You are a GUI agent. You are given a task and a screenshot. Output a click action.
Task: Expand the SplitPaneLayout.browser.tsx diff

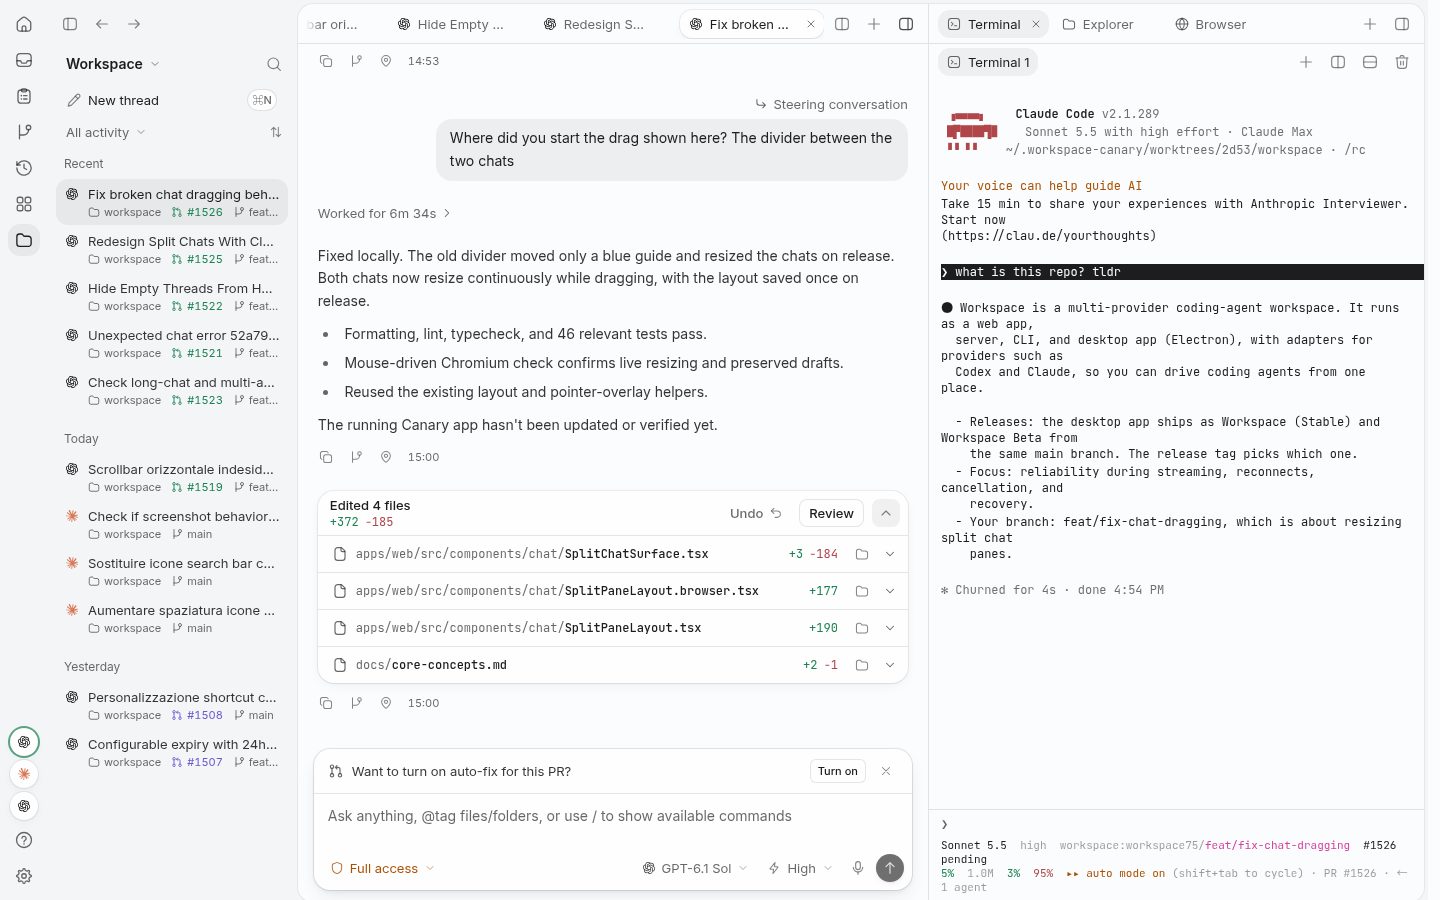[890, 591]
